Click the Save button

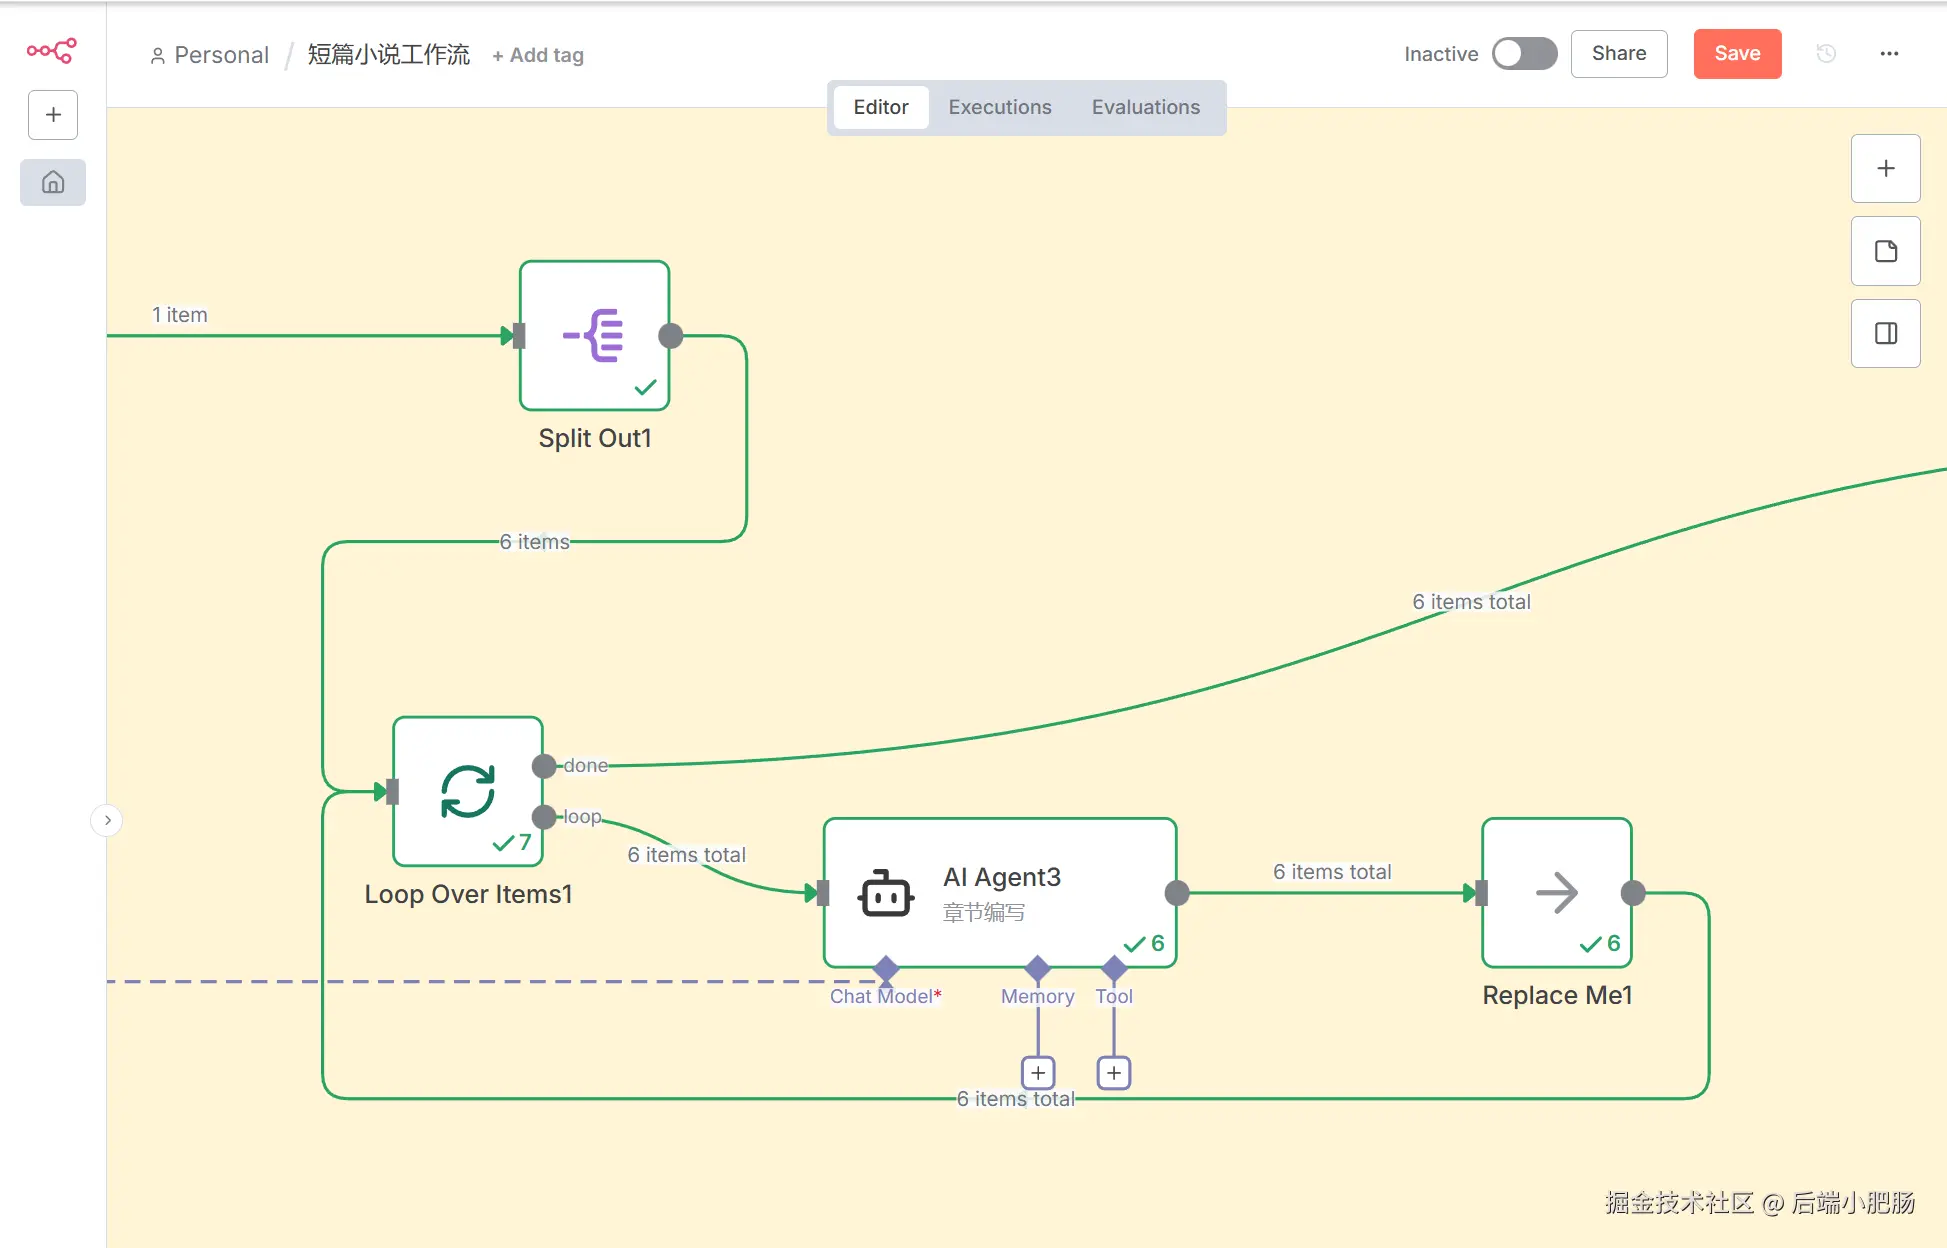click(1736, 54)
